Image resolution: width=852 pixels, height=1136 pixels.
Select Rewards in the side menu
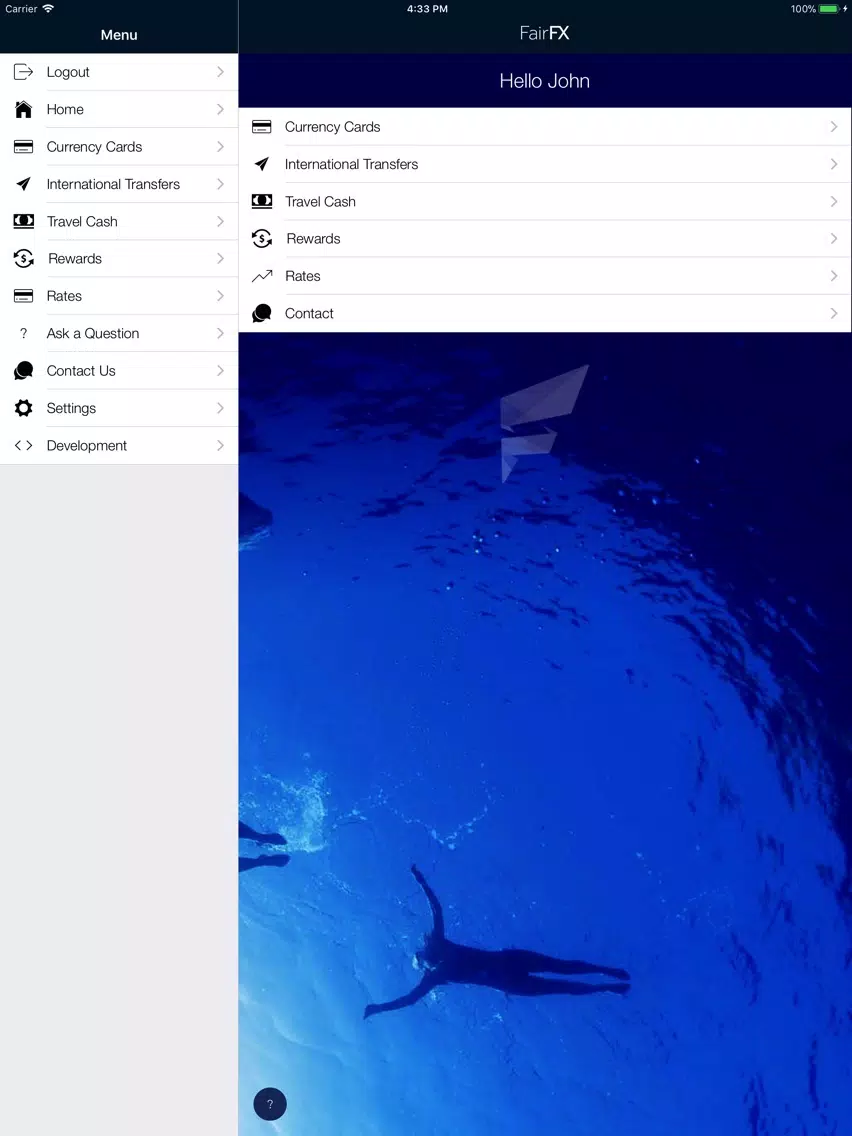tap(119, 259)
